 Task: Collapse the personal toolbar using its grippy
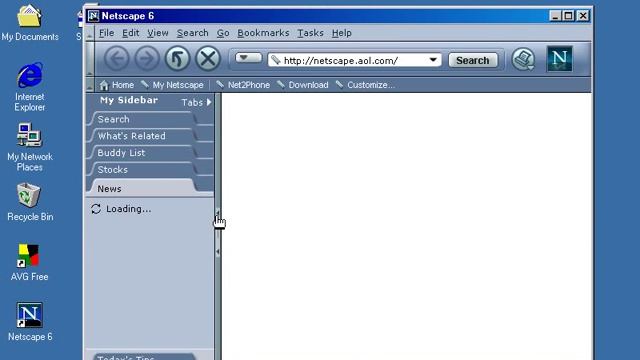point(89,85)
